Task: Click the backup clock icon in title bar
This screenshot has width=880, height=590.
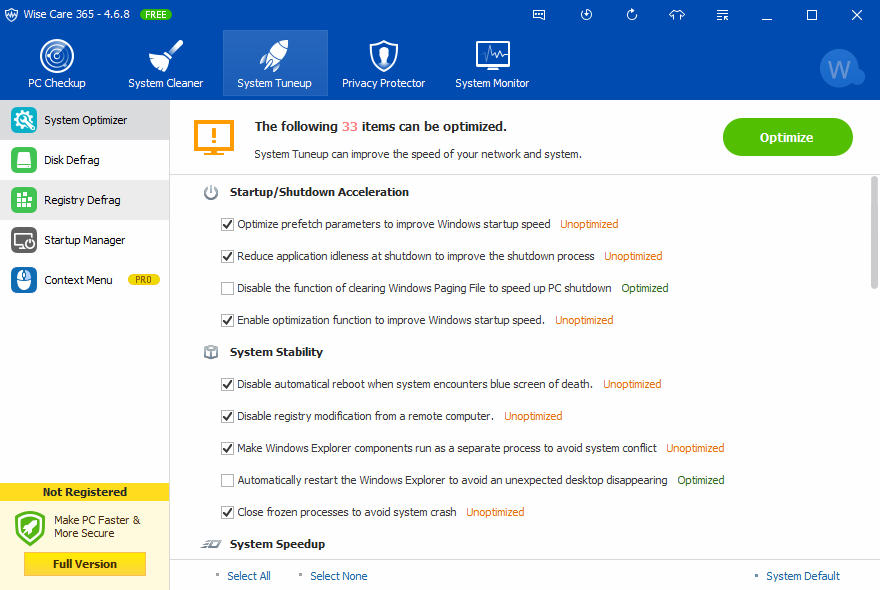Action: (586, 15)
